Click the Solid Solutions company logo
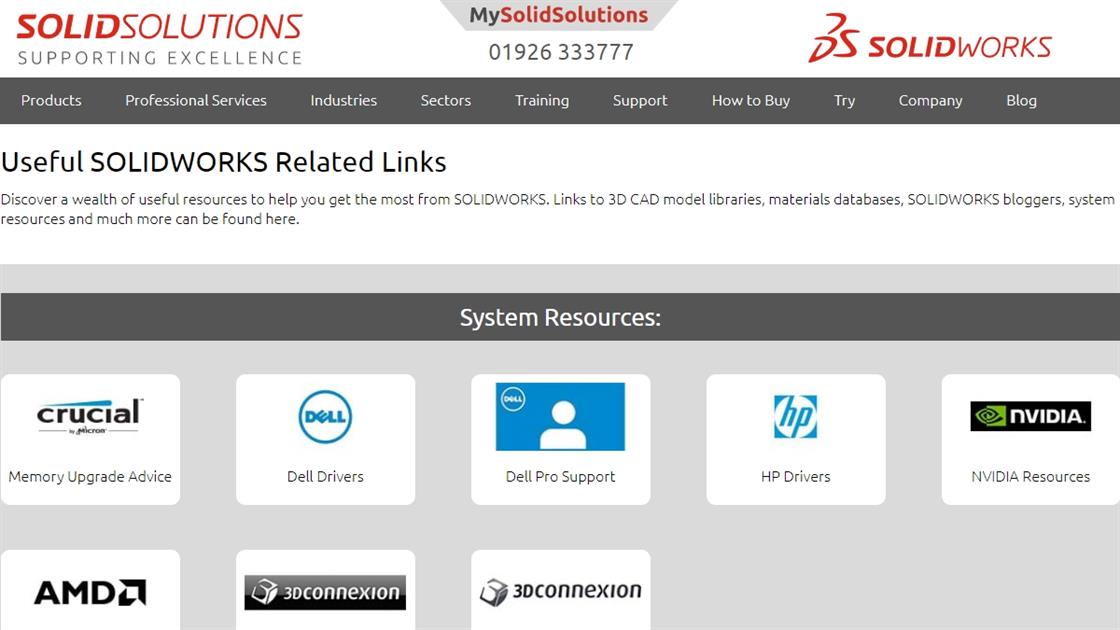 click(157, 35)
